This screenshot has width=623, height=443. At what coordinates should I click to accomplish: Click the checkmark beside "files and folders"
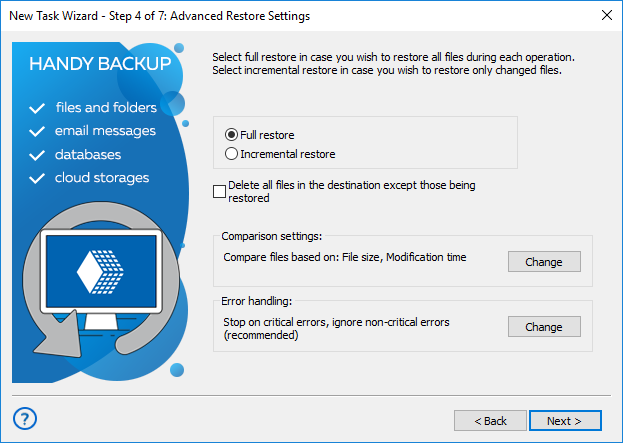pyautogui.click(x=38, y=107)
